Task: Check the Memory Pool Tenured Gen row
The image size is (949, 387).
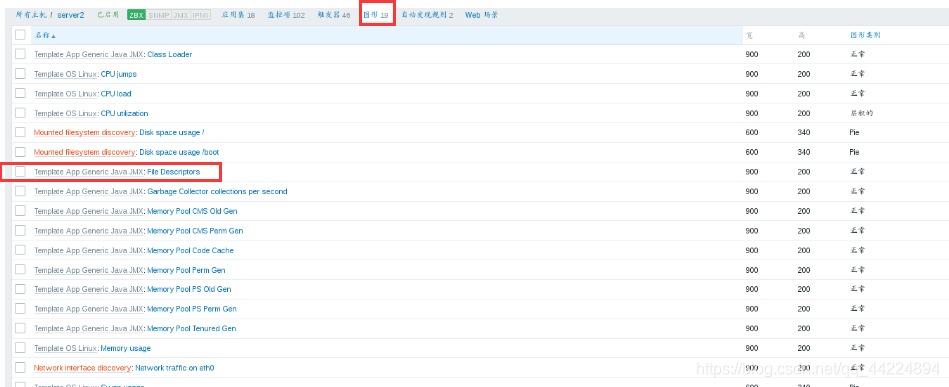Action: tap(21, 328)
